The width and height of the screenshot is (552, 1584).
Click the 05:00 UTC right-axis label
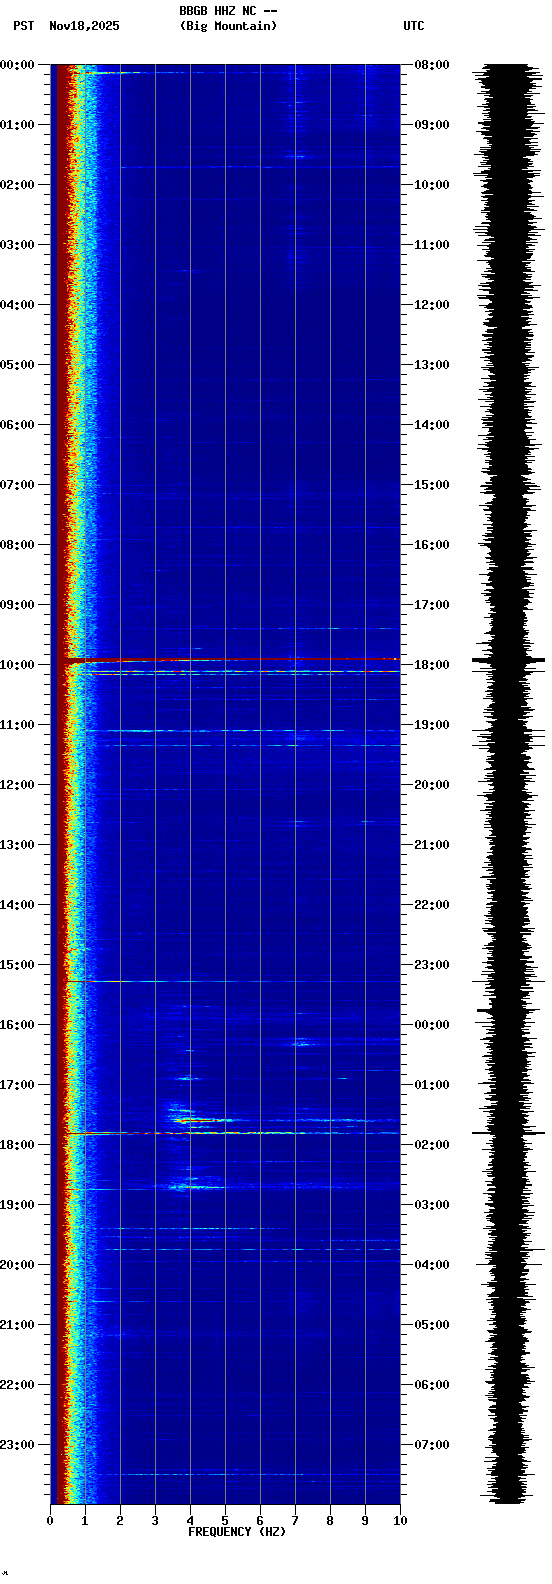432,1325
